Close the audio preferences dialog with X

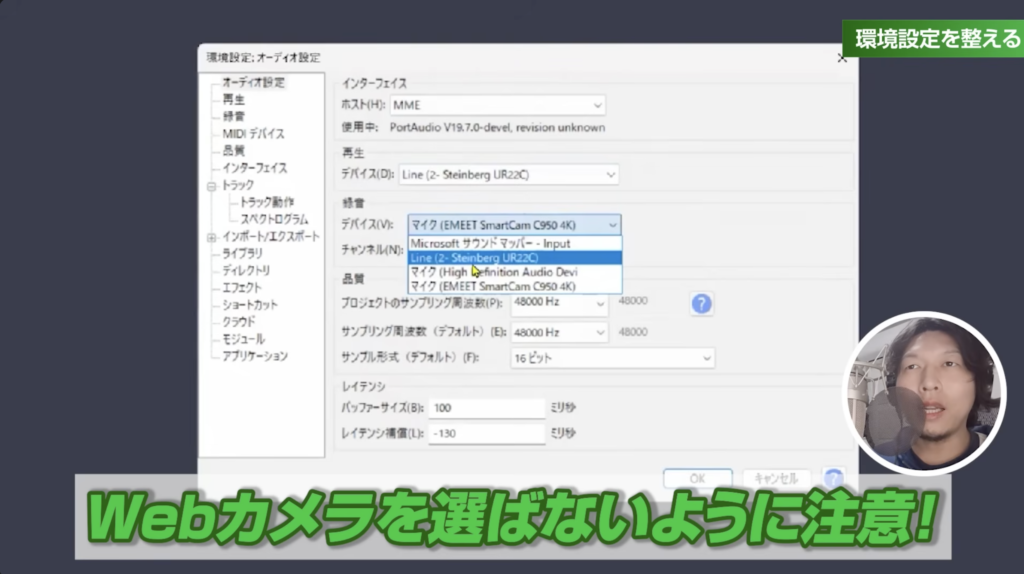(x=841, y=59)
